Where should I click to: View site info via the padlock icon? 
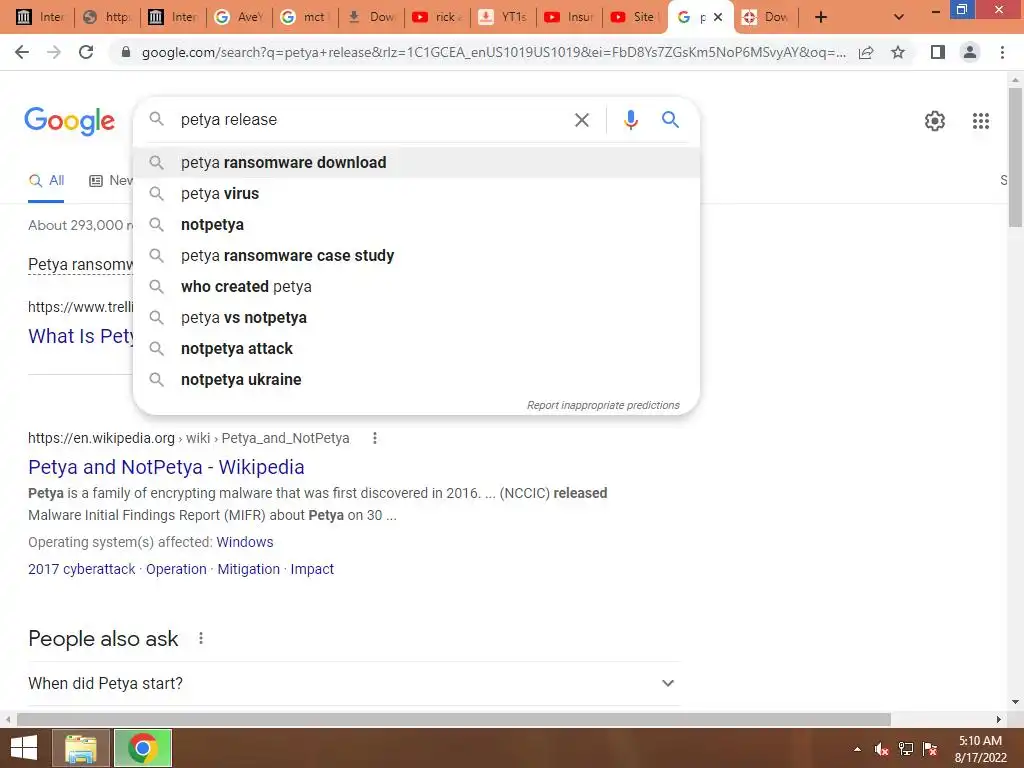(x=126, y=52)
